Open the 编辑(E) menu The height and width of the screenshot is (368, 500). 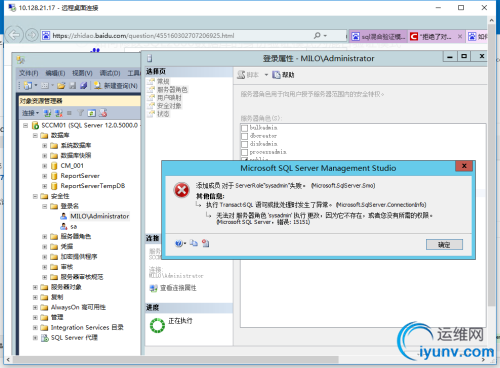coord(55,73)
